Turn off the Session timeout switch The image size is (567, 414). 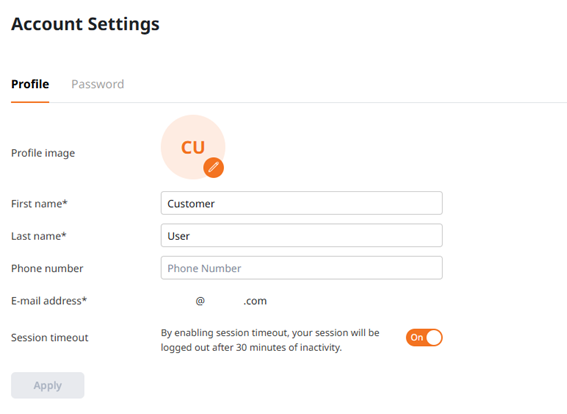424,337
